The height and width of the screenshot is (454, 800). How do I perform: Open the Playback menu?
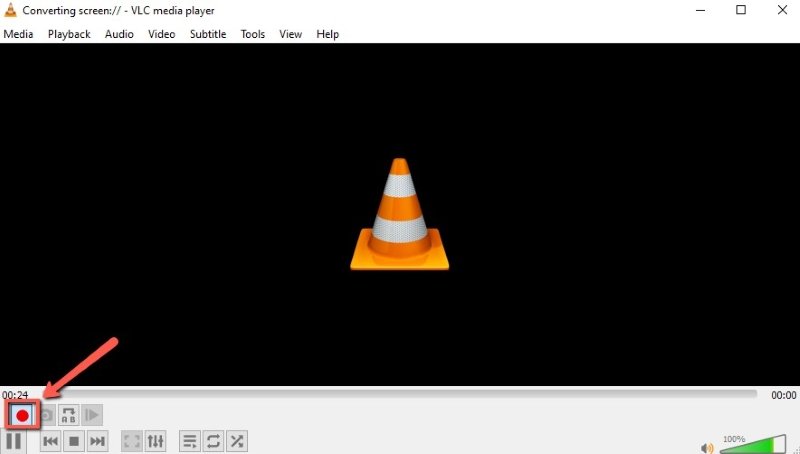[69, 34]
